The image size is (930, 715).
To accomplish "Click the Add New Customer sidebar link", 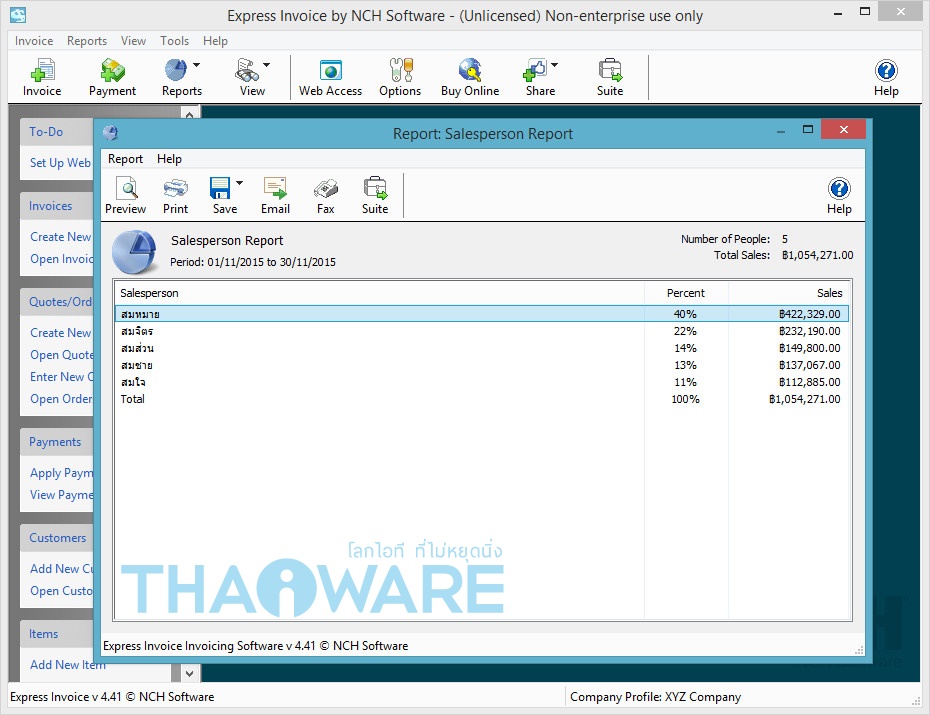I will [62, 569].
